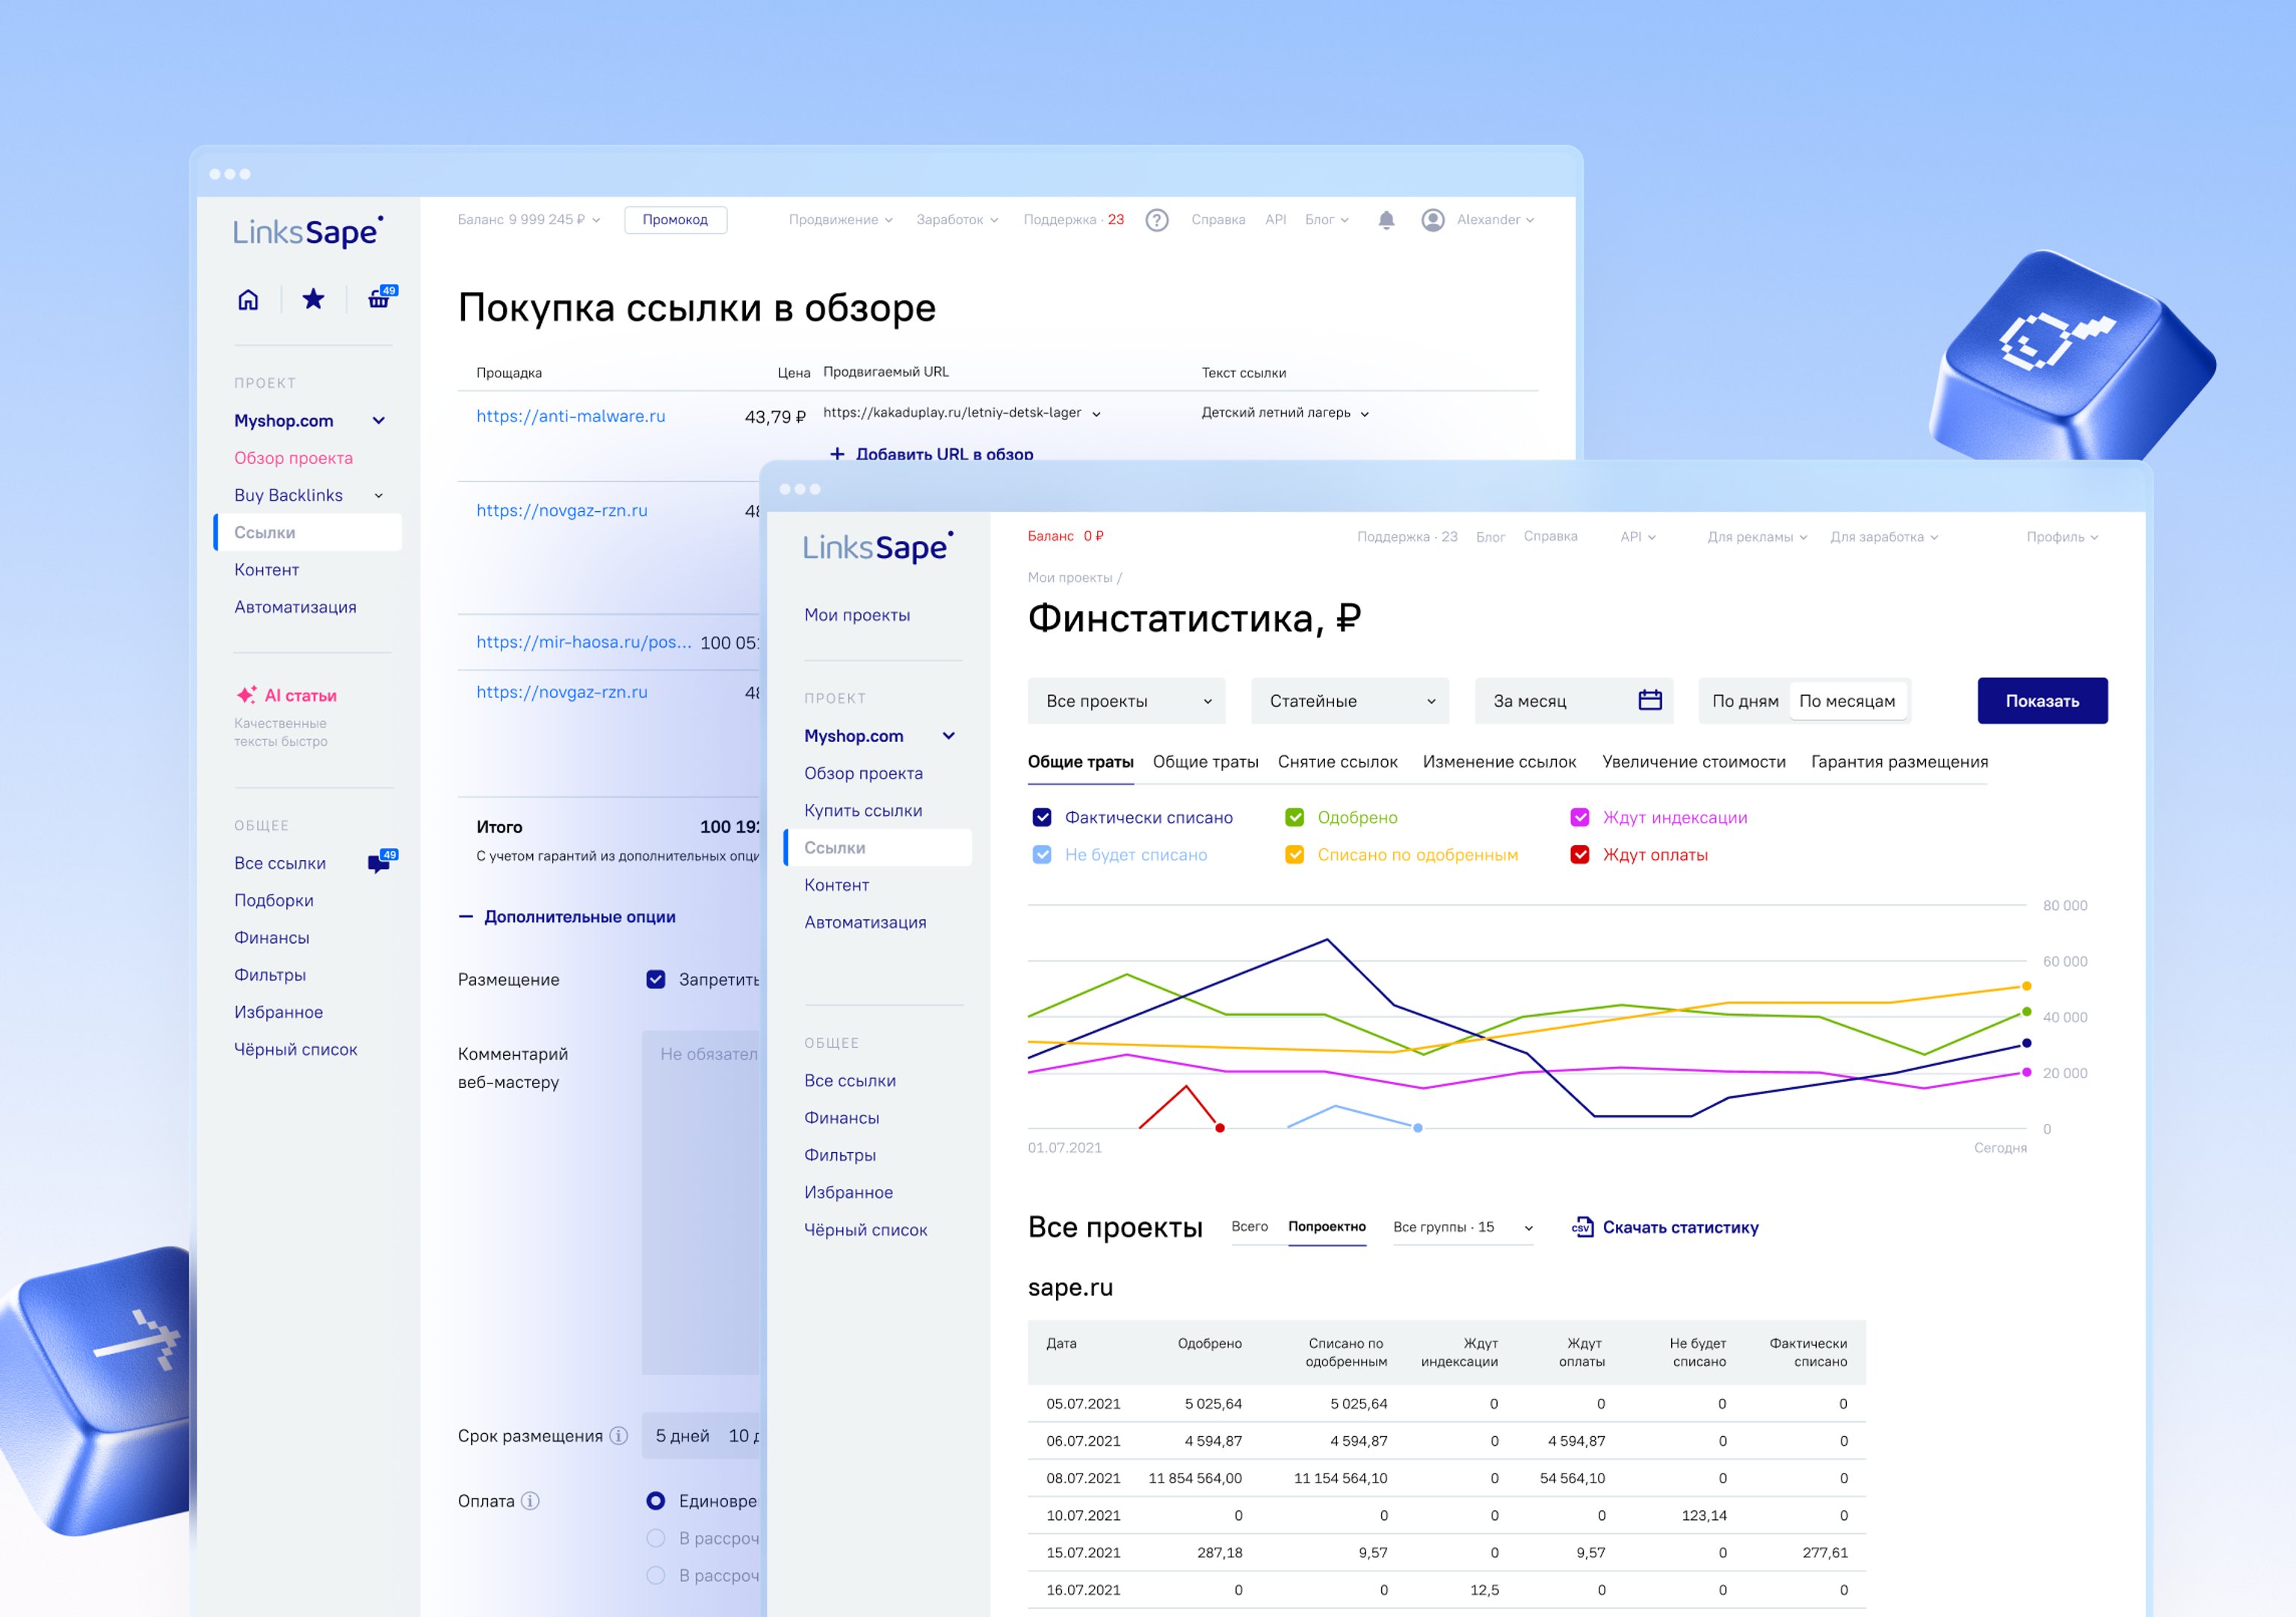
Task: Select the Всего tab
Action: click(x=1250, y=1227)
